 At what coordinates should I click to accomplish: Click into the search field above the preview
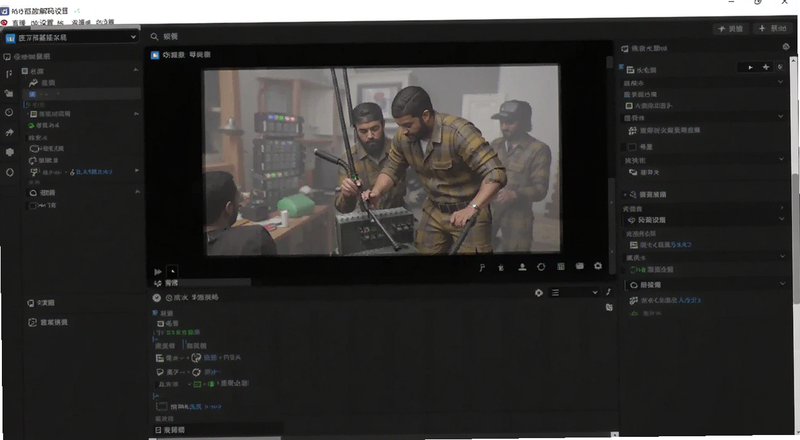pyautogui.click(x=380, y=37)
